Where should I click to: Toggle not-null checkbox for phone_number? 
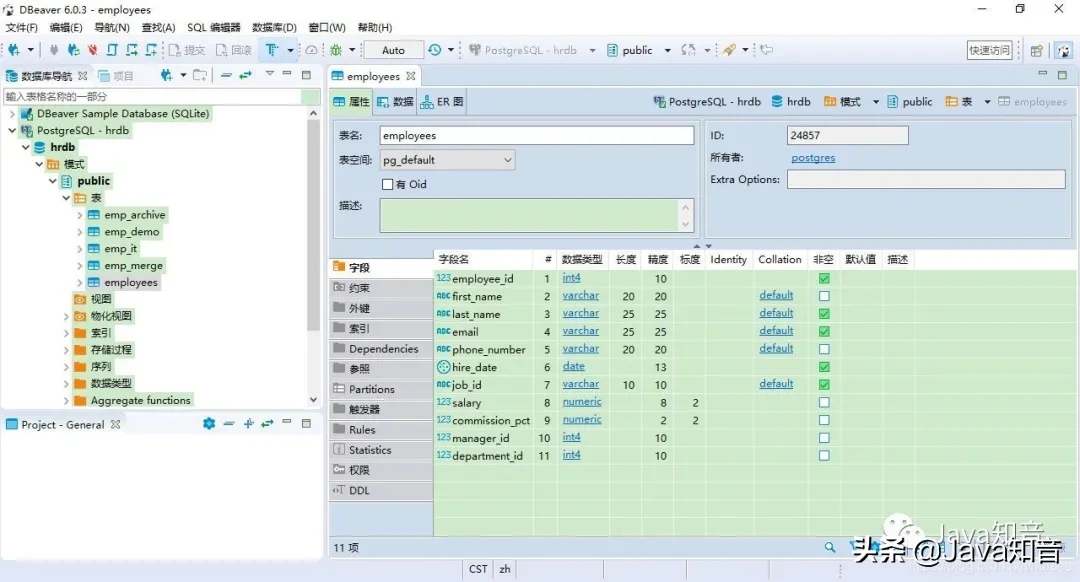pyautogui.click(x=824, y=349)
